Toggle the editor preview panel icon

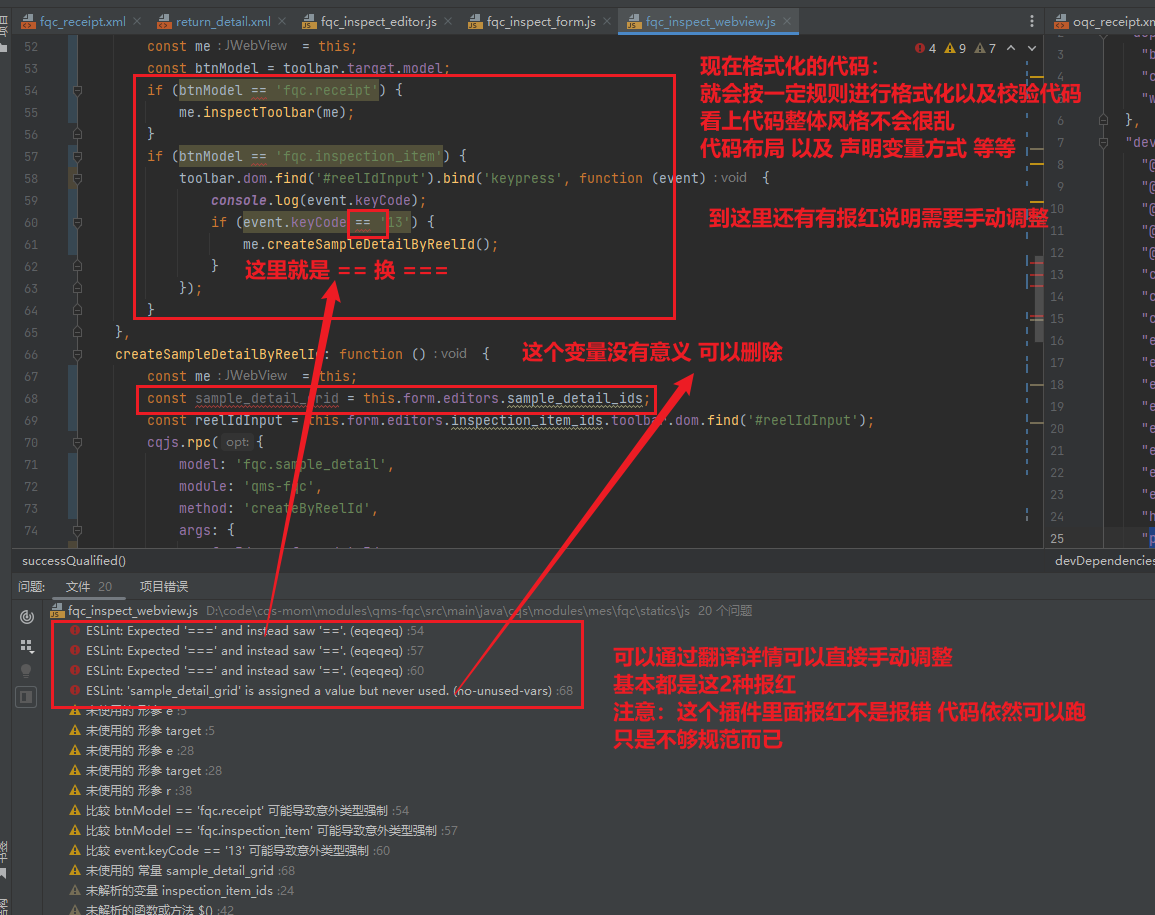click(x=27, y=697)
